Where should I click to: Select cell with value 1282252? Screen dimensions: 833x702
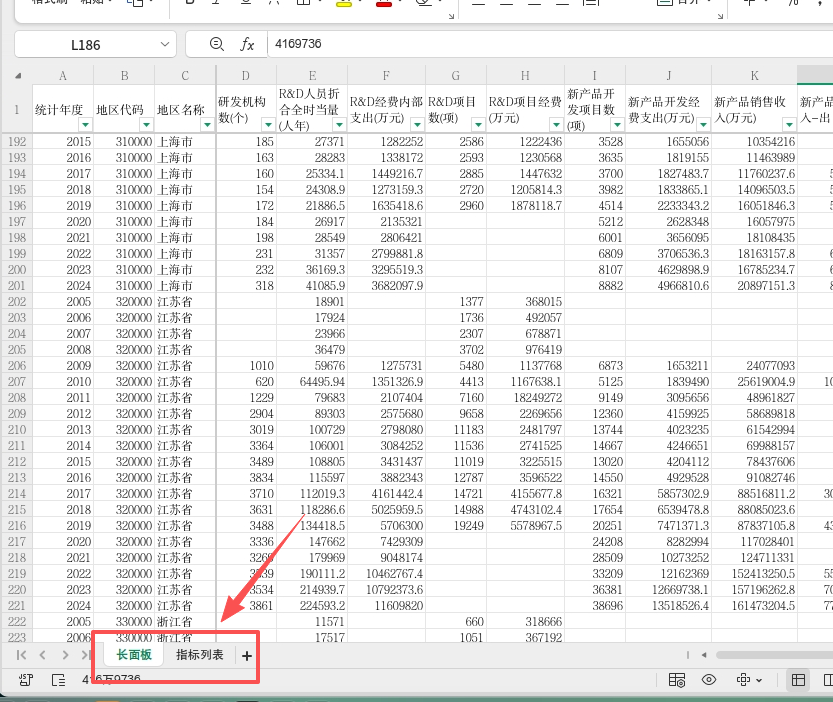pyautogui.click(x=386, y=141)
